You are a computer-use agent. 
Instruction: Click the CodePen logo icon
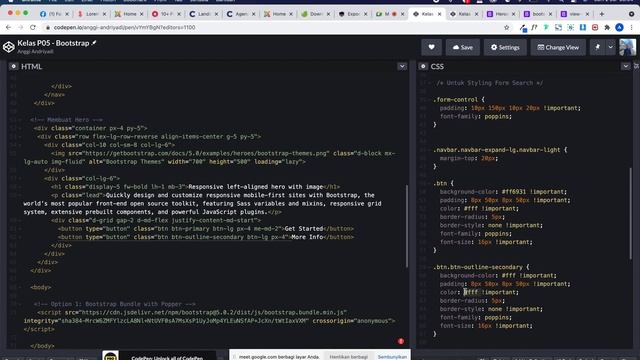pyautogui.click(x=9, y=47)
